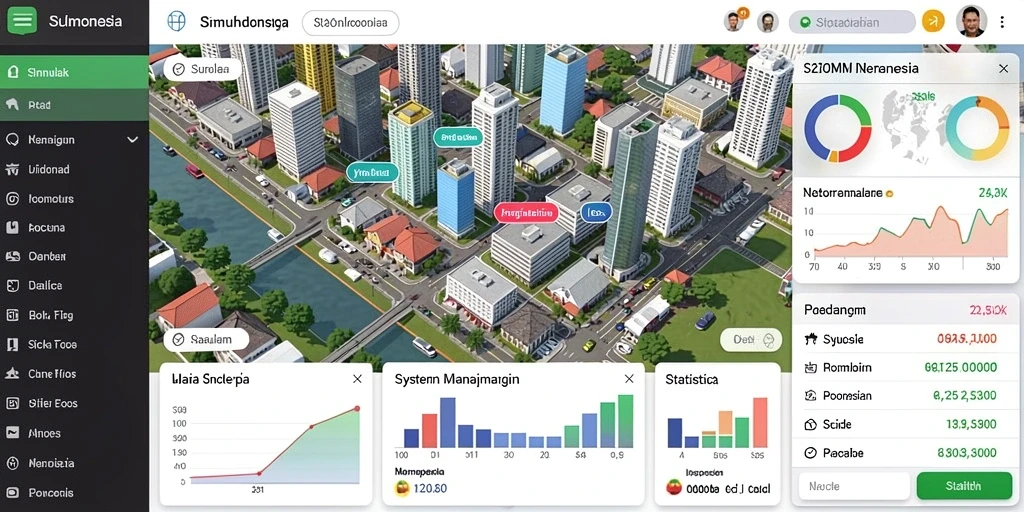Select the Sinnulak sidebar item

74,72
